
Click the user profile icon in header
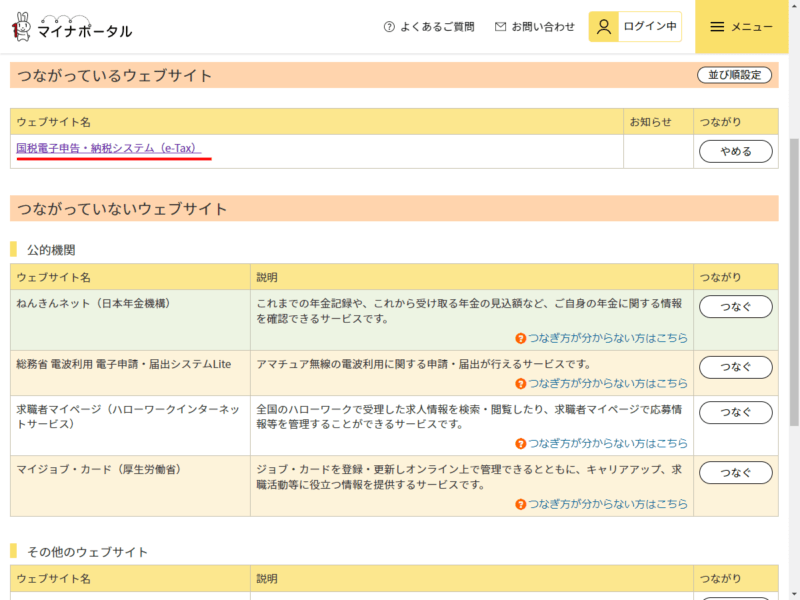pyautogui.click(x=604, y=27)
